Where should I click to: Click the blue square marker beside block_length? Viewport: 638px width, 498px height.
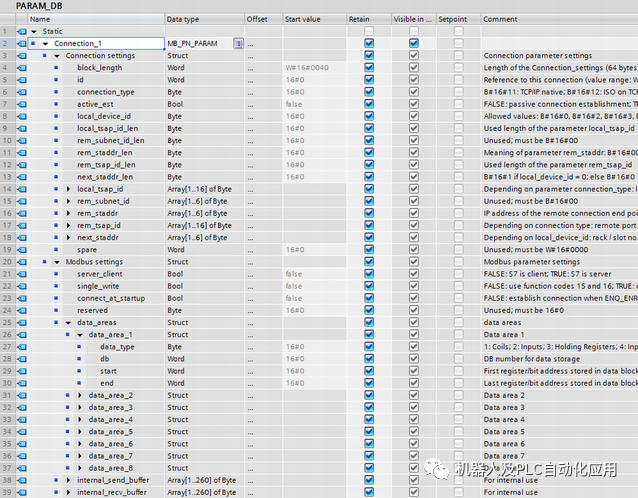(x=56, y=68)
